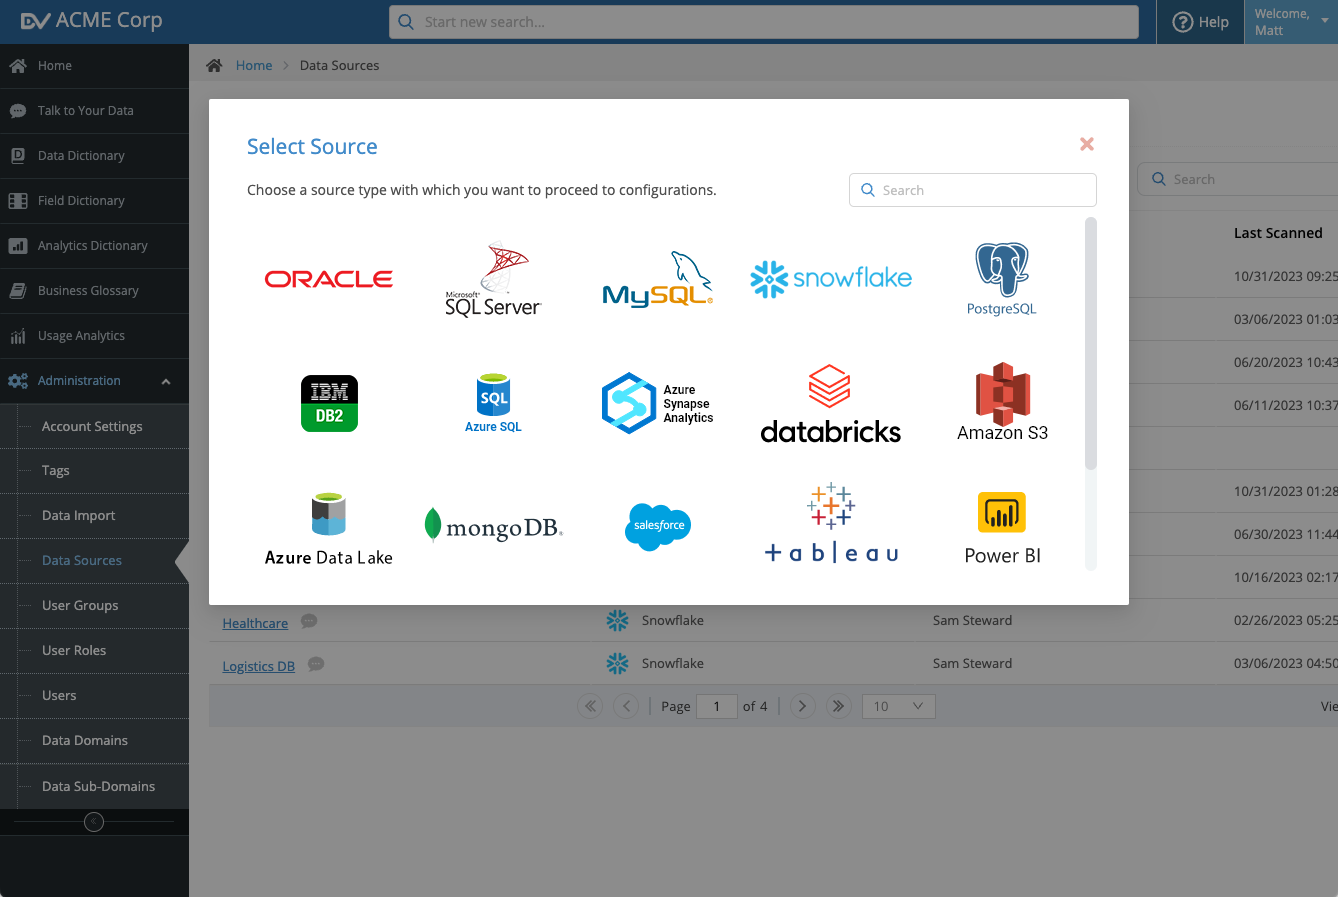Choose the Salesforce source
The height and width of the screenshot is (897, 1338).
[659, 526]
